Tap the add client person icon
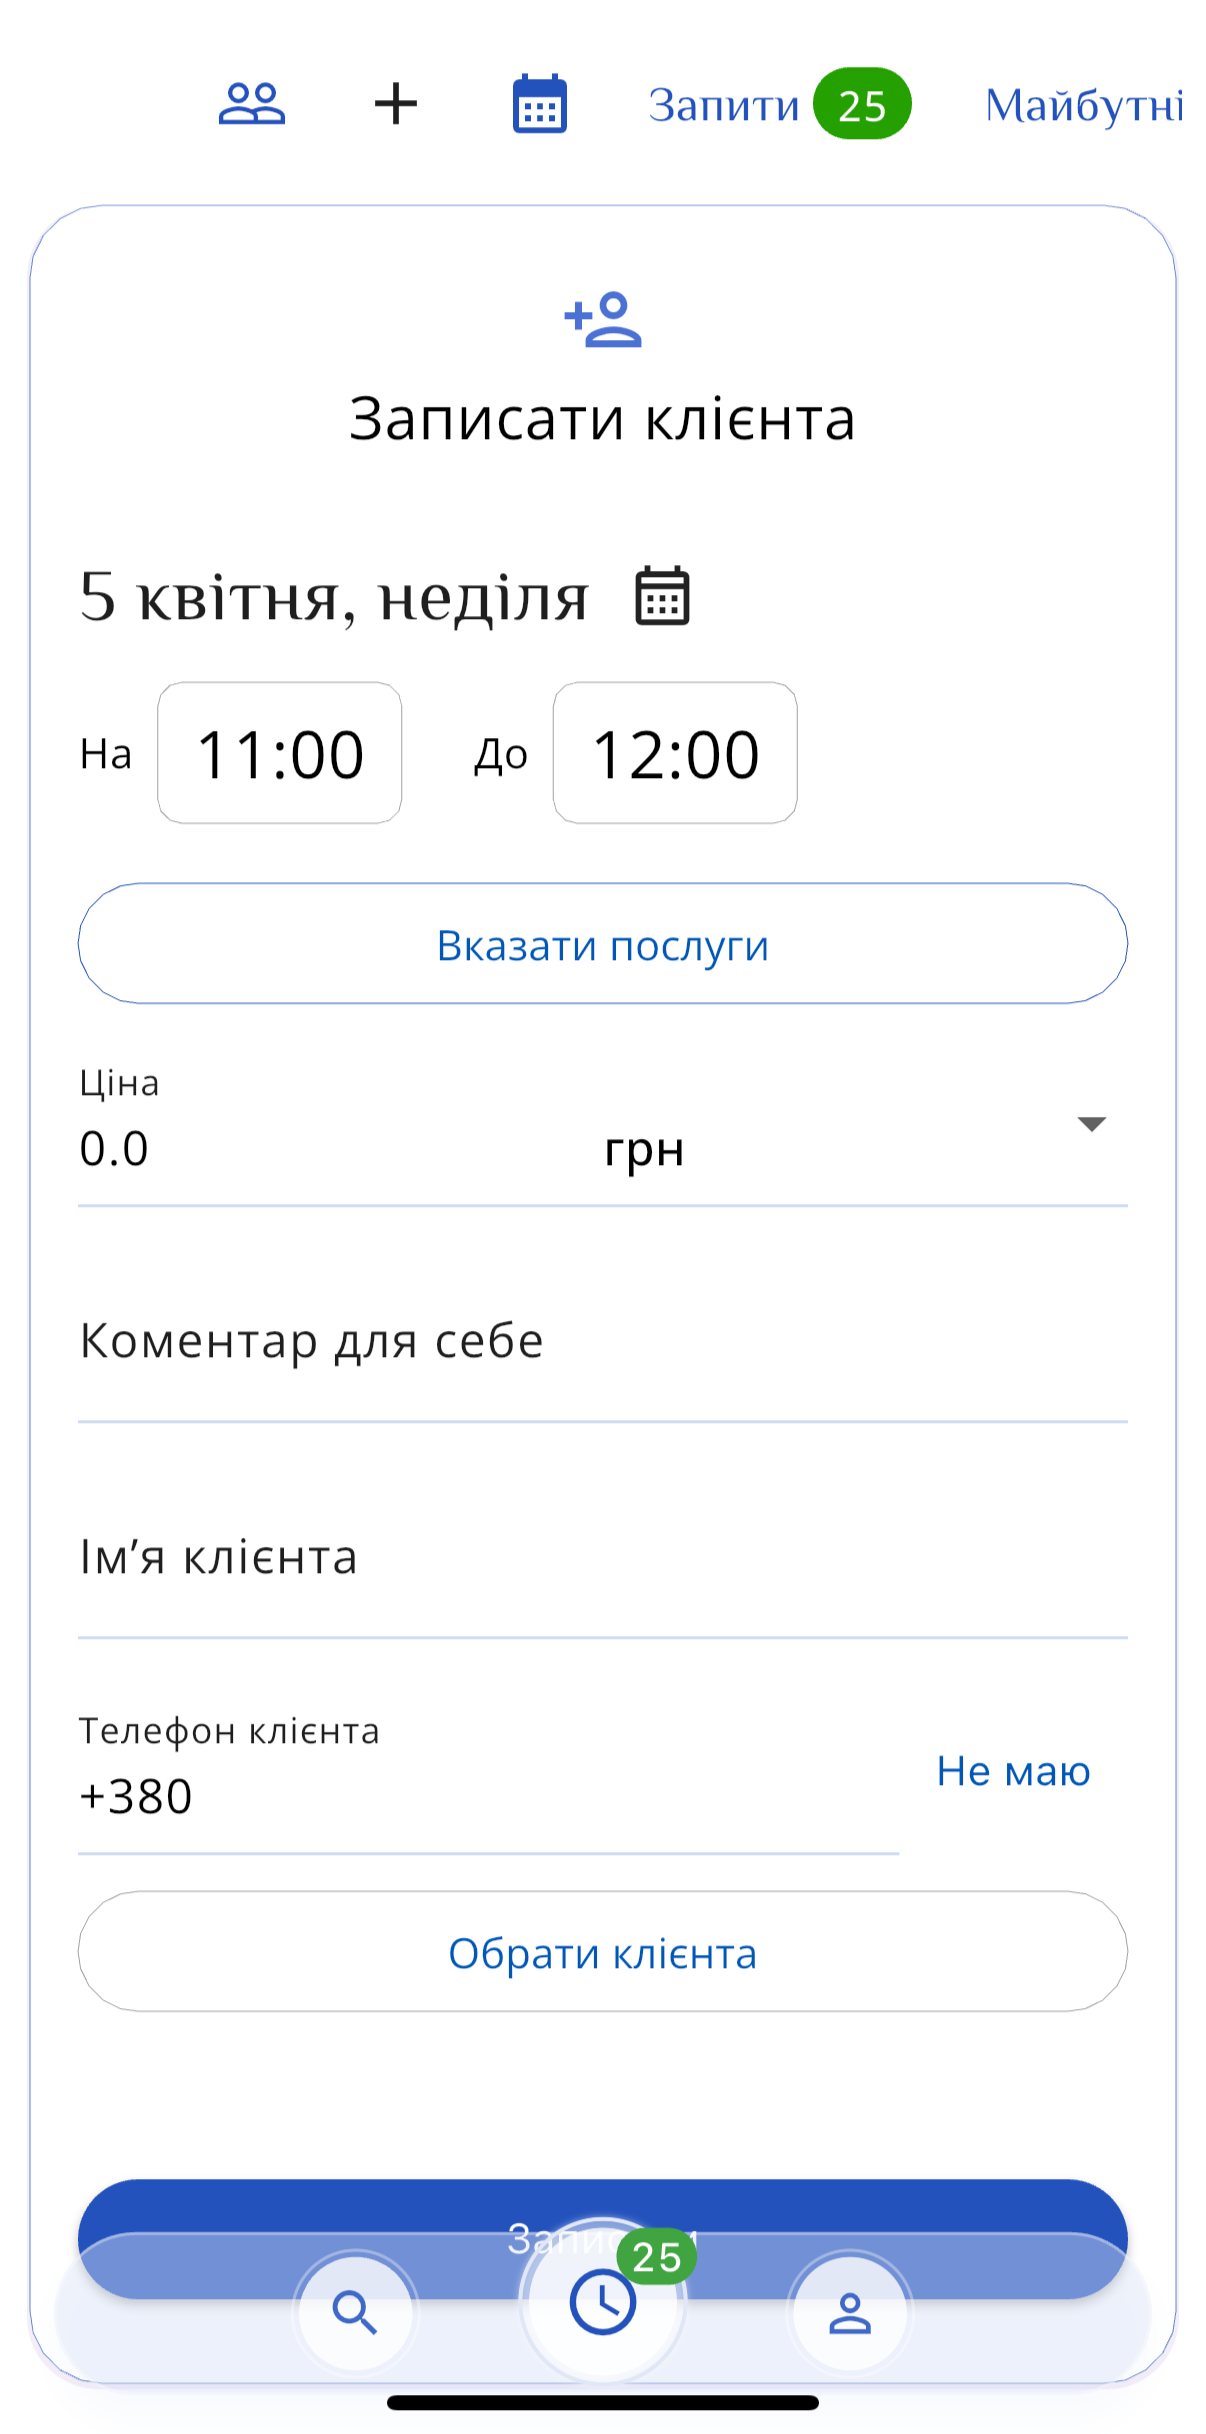The image size is (1206, 2434). coord(603,320)
